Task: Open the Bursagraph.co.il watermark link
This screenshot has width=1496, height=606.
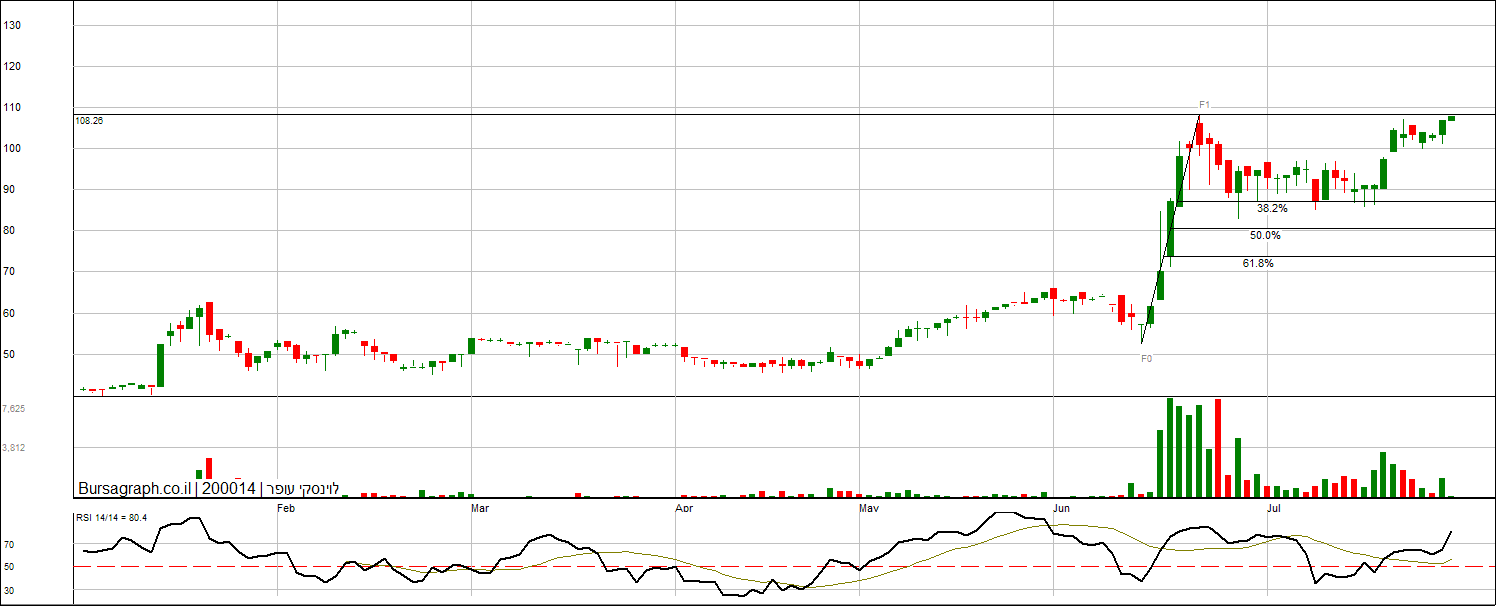Action: (134, 489)
